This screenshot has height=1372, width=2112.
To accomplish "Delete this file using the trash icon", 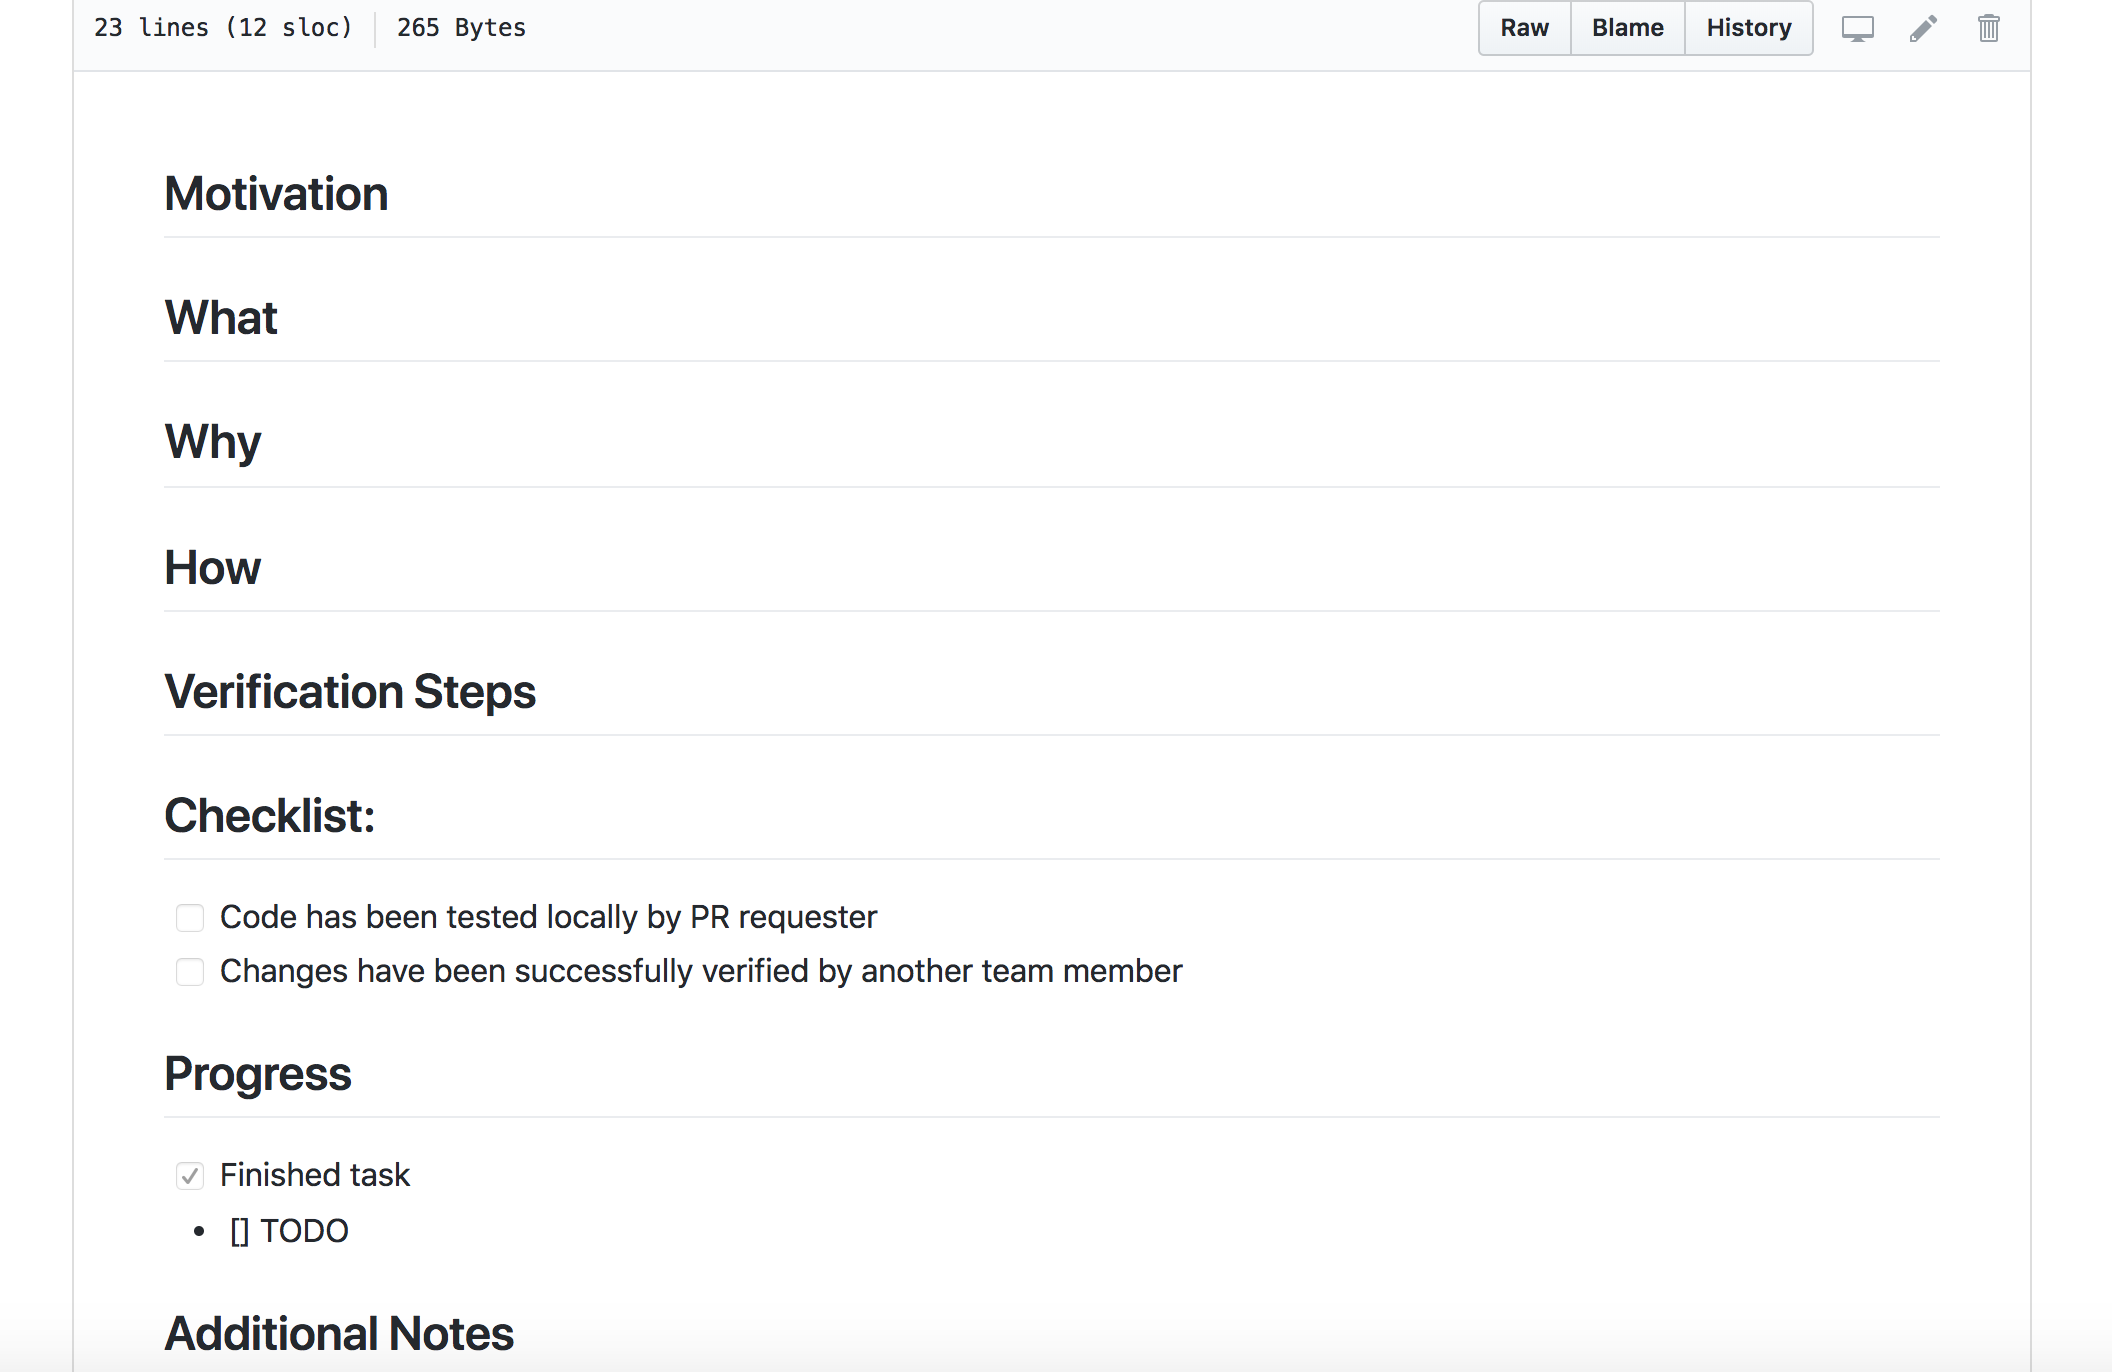I will pos(1988,28).
